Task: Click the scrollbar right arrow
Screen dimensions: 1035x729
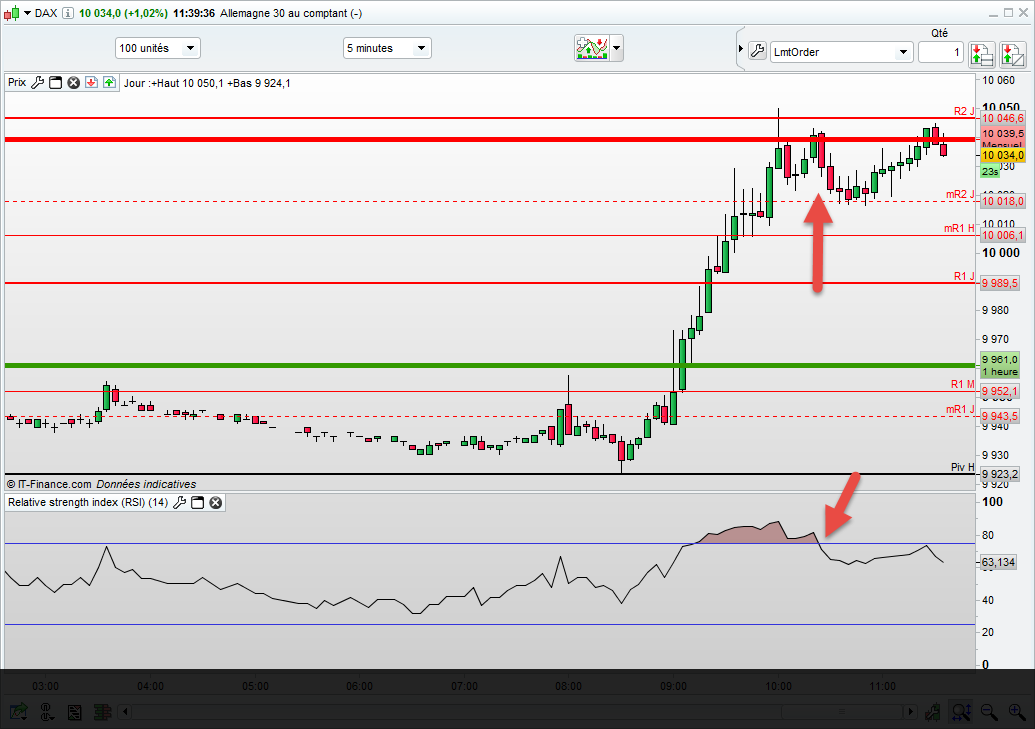Action: (911, 712)
